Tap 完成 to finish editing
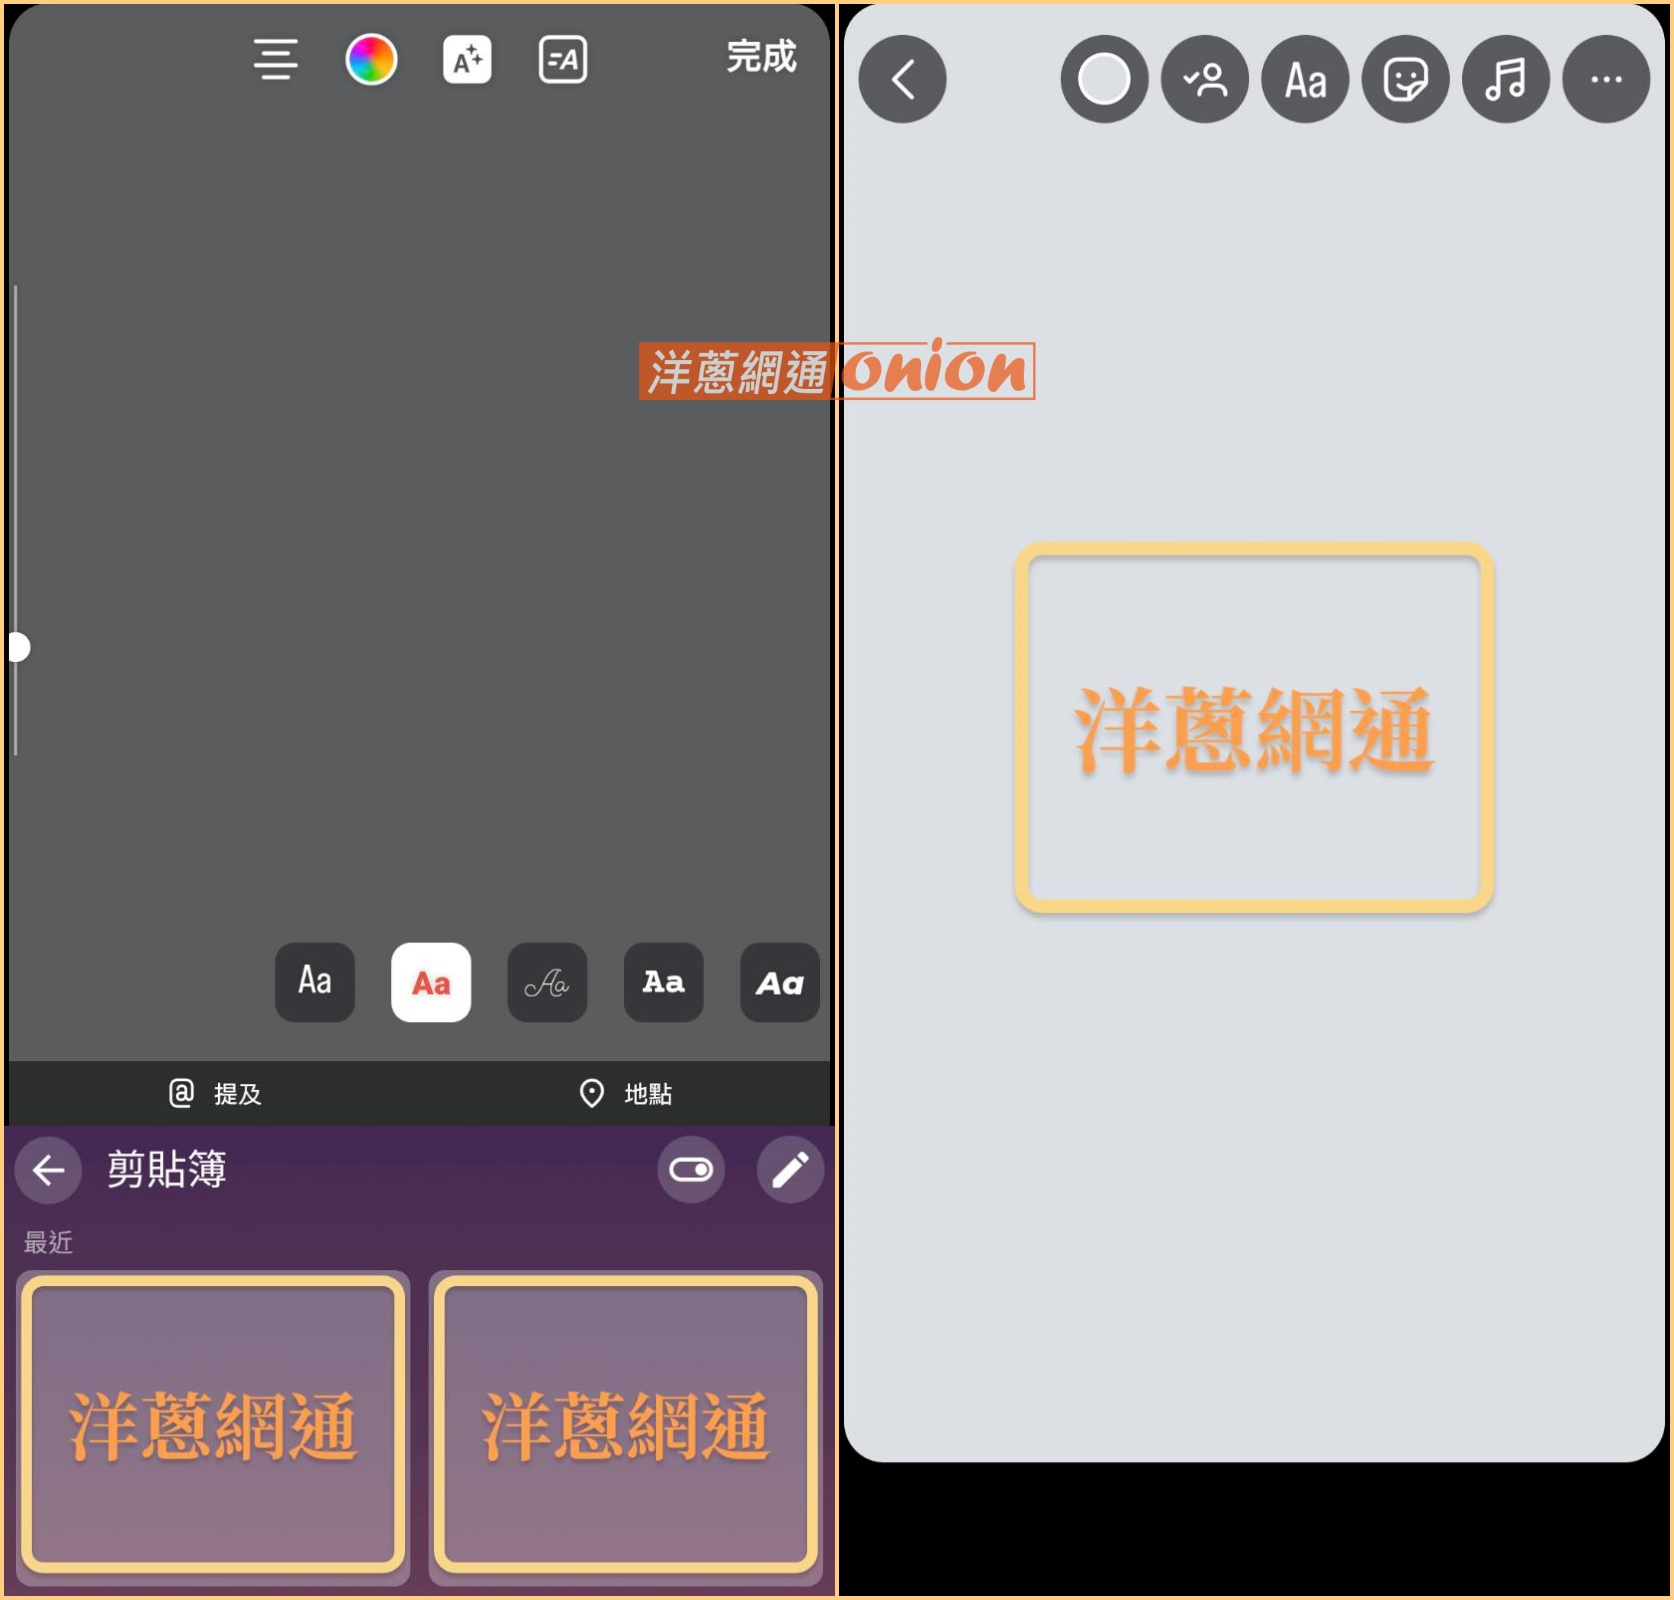 761,57
